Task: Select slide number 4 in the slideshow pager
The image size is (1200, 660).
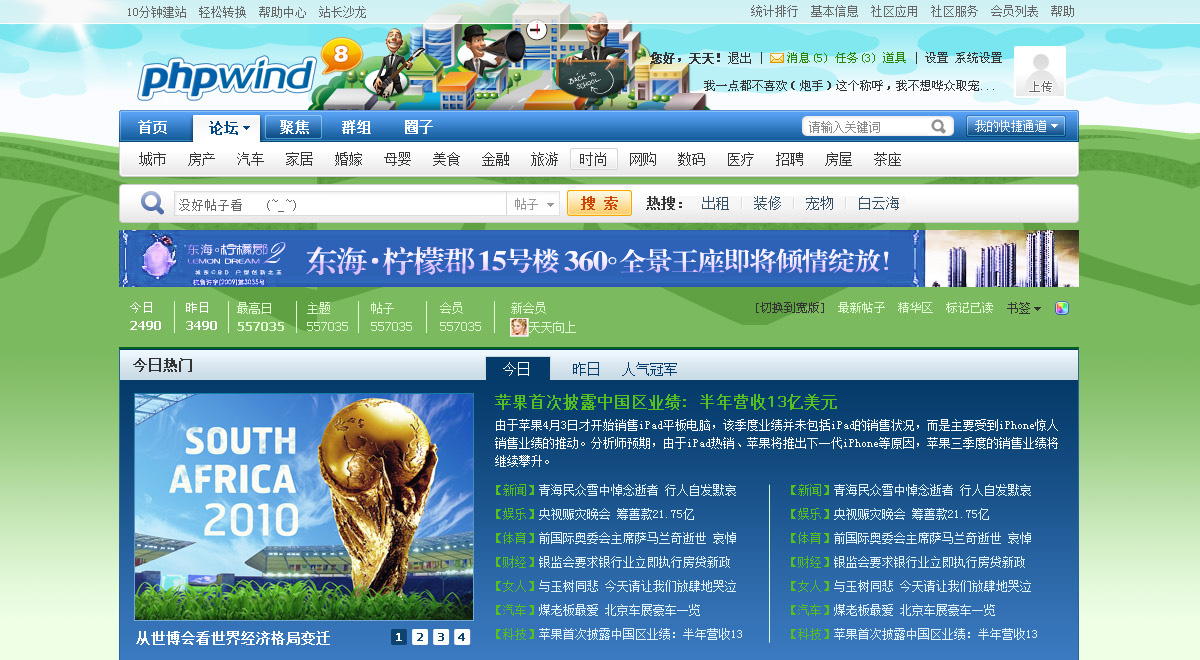Action: tap(462, 637)
